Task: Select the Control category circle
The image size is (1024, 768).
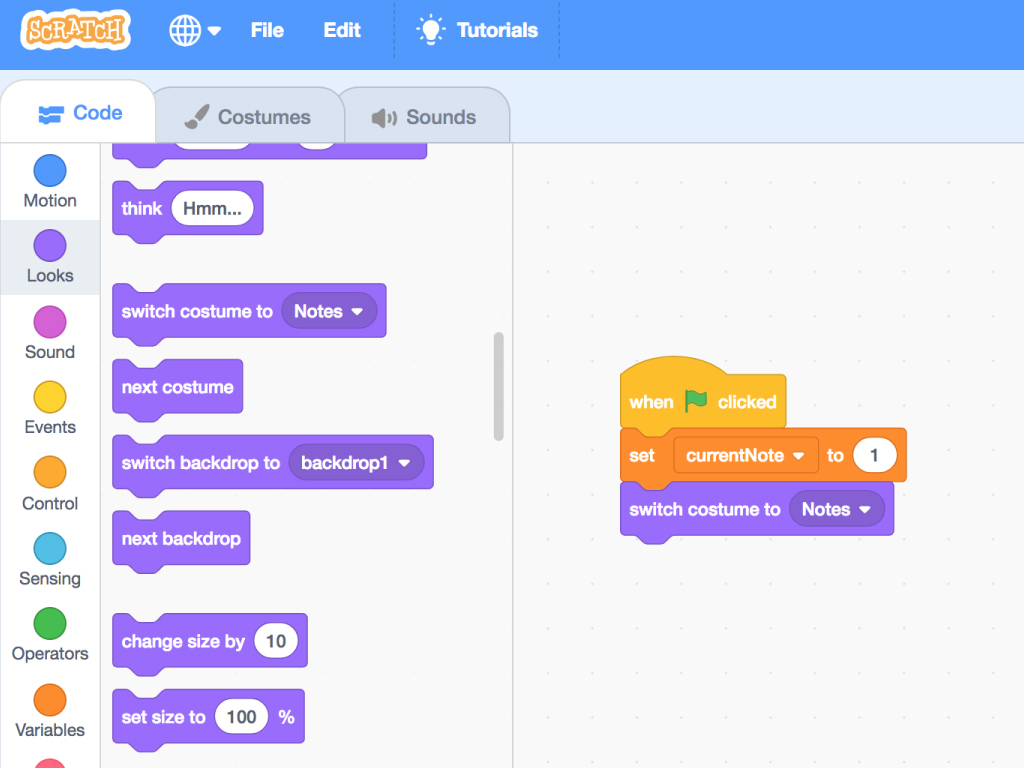Action: pyautogui.click(x=50, y=472)
